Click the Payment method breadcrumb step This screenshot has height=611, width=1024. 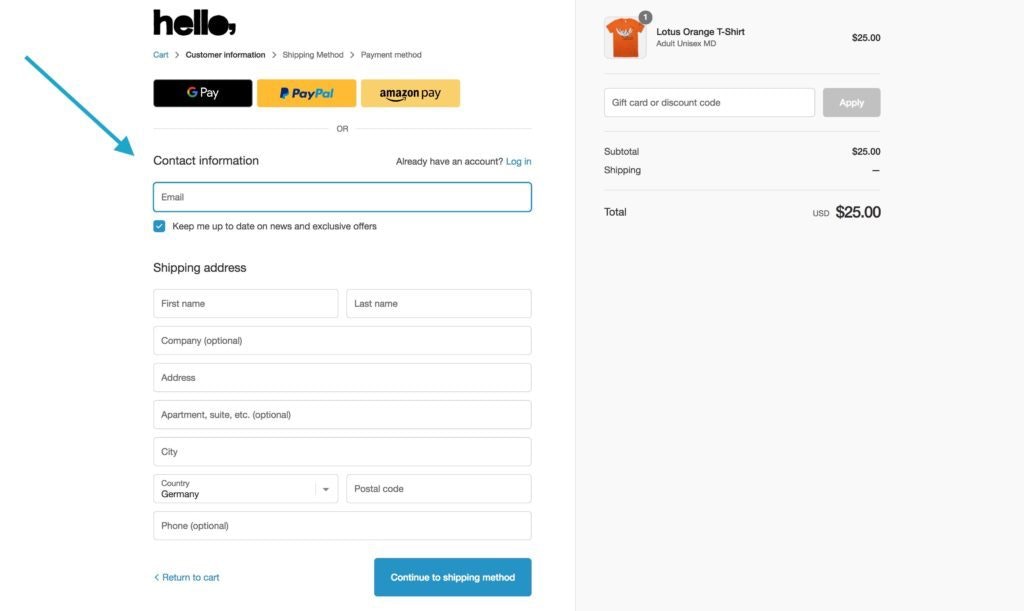(391, 55)
